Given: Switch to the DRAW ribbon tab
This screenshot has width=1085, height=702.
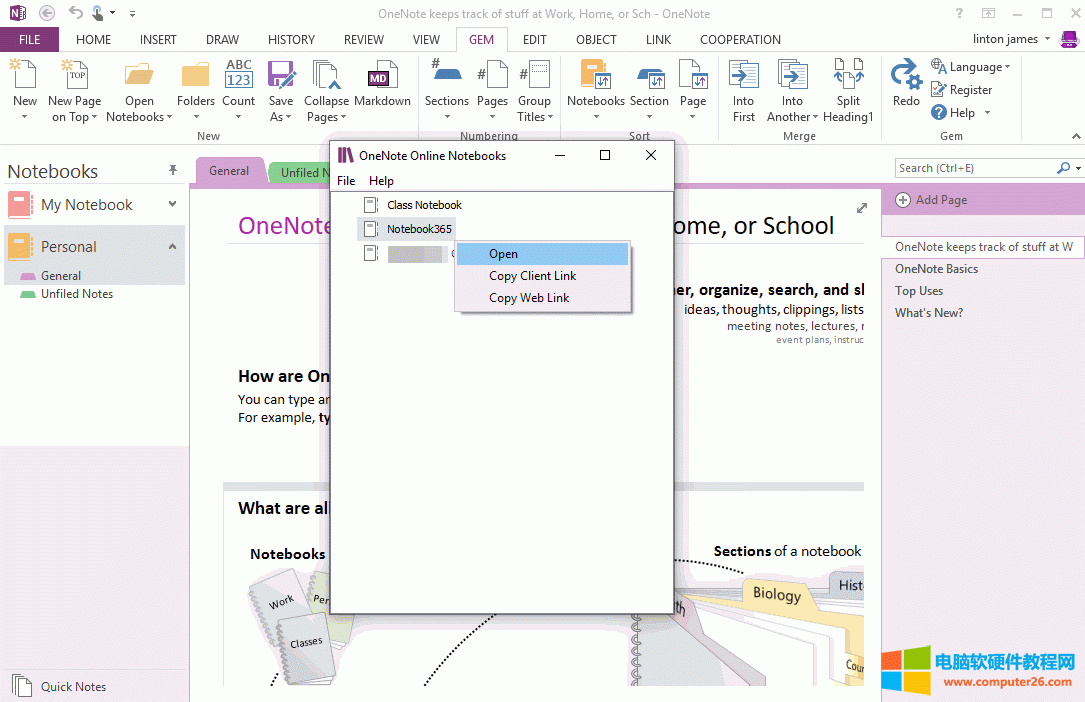Looking at the screenshot, I should pos(222,40).
